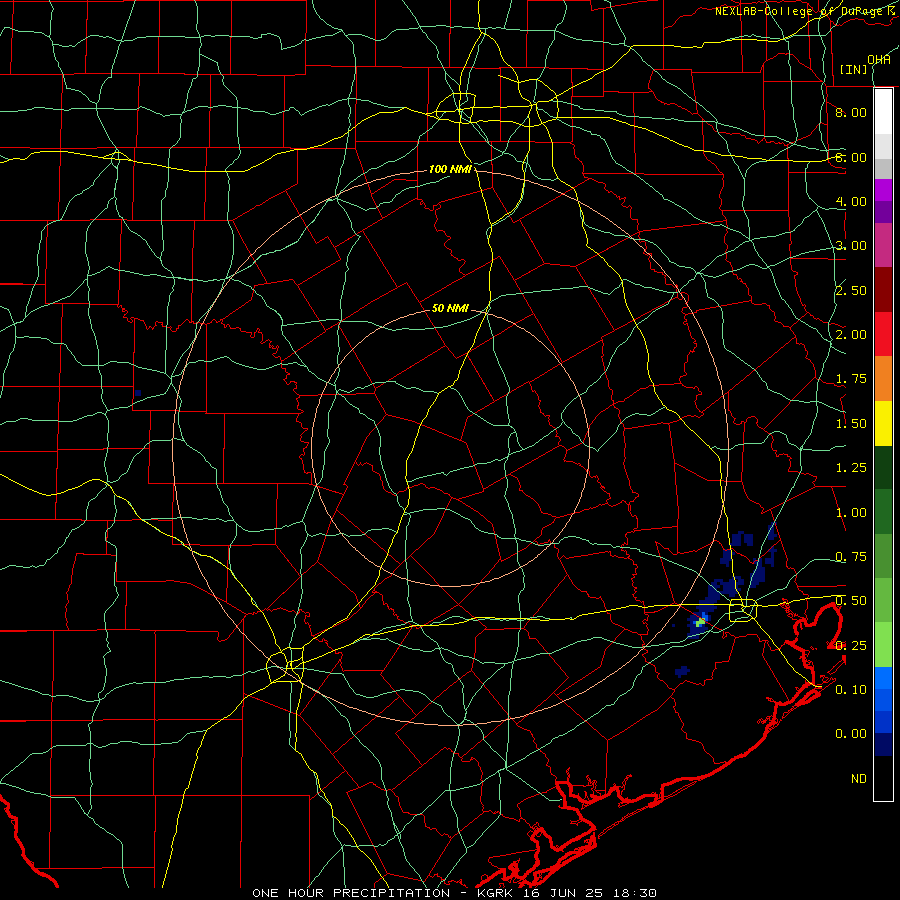Select the 2.00 legend value
Image resolution: width=900 pixels, height=900 pixels.
tap(851, 335)
